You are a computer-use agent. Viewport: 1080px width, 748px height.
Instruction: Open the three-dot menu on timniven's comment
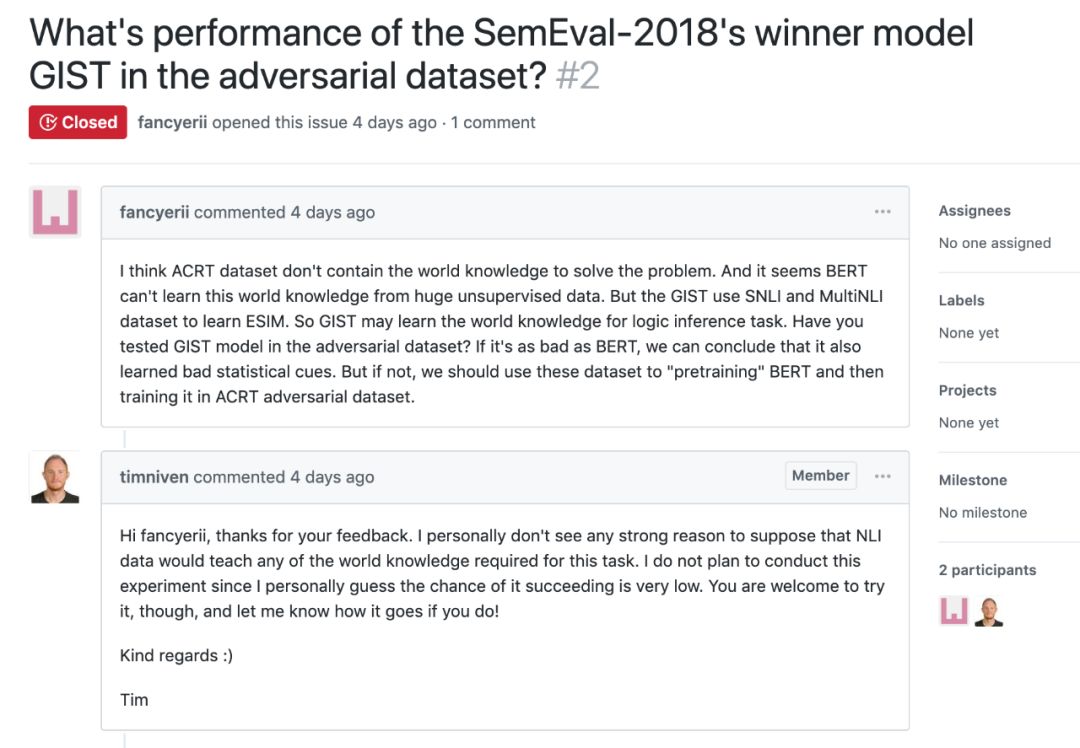(882, 476)
